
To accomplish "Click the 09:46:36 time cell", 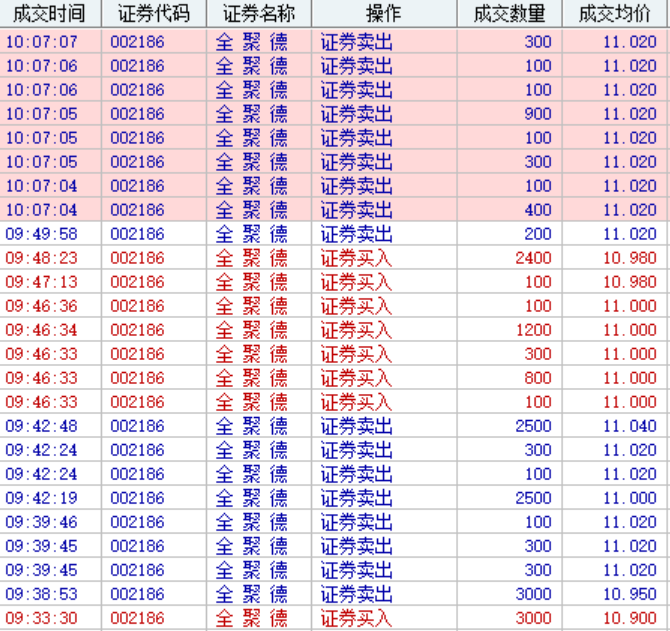I will point(41,306).
